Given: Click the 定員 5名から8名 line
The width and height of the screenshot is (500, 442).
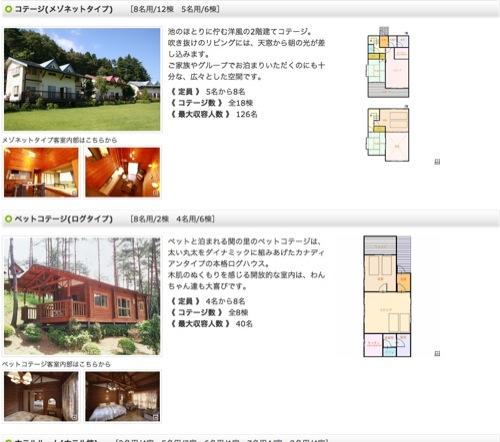Looking at the screenshot, I should click(x=208, y=92).
